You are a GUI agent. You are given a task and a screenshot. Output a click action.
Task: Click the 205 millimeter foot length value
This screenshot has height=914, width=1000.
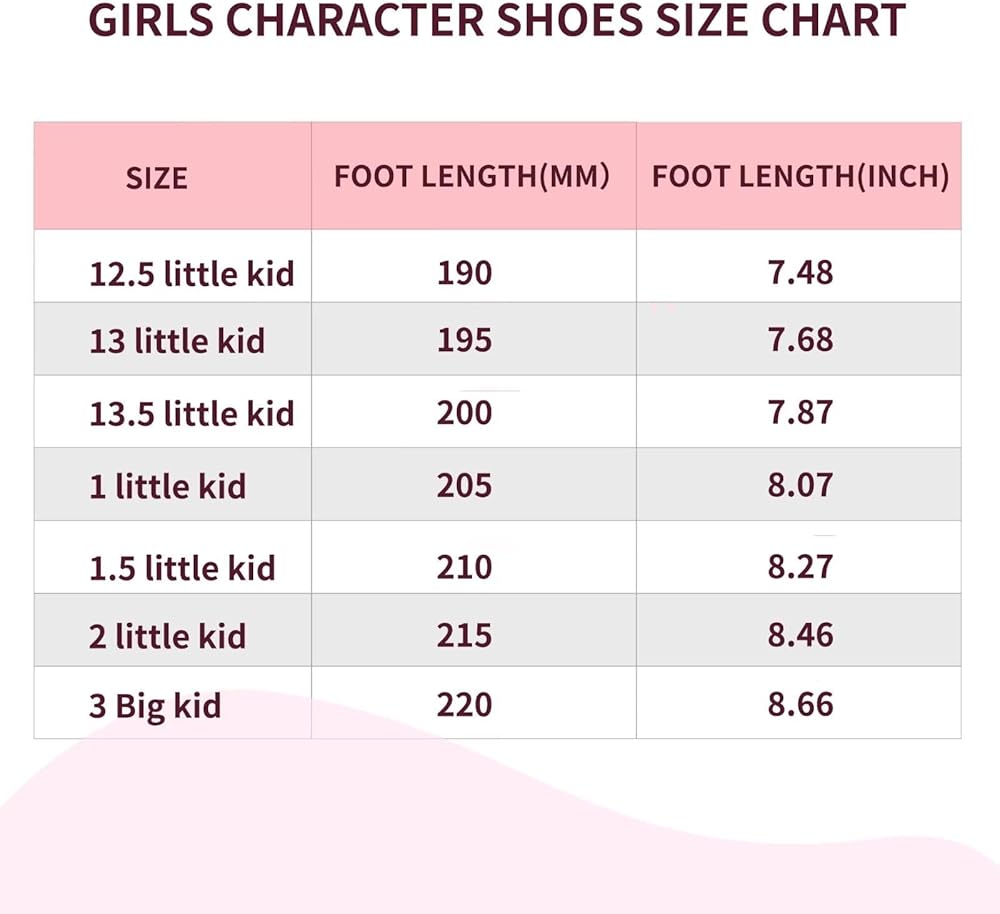[464, 485]
